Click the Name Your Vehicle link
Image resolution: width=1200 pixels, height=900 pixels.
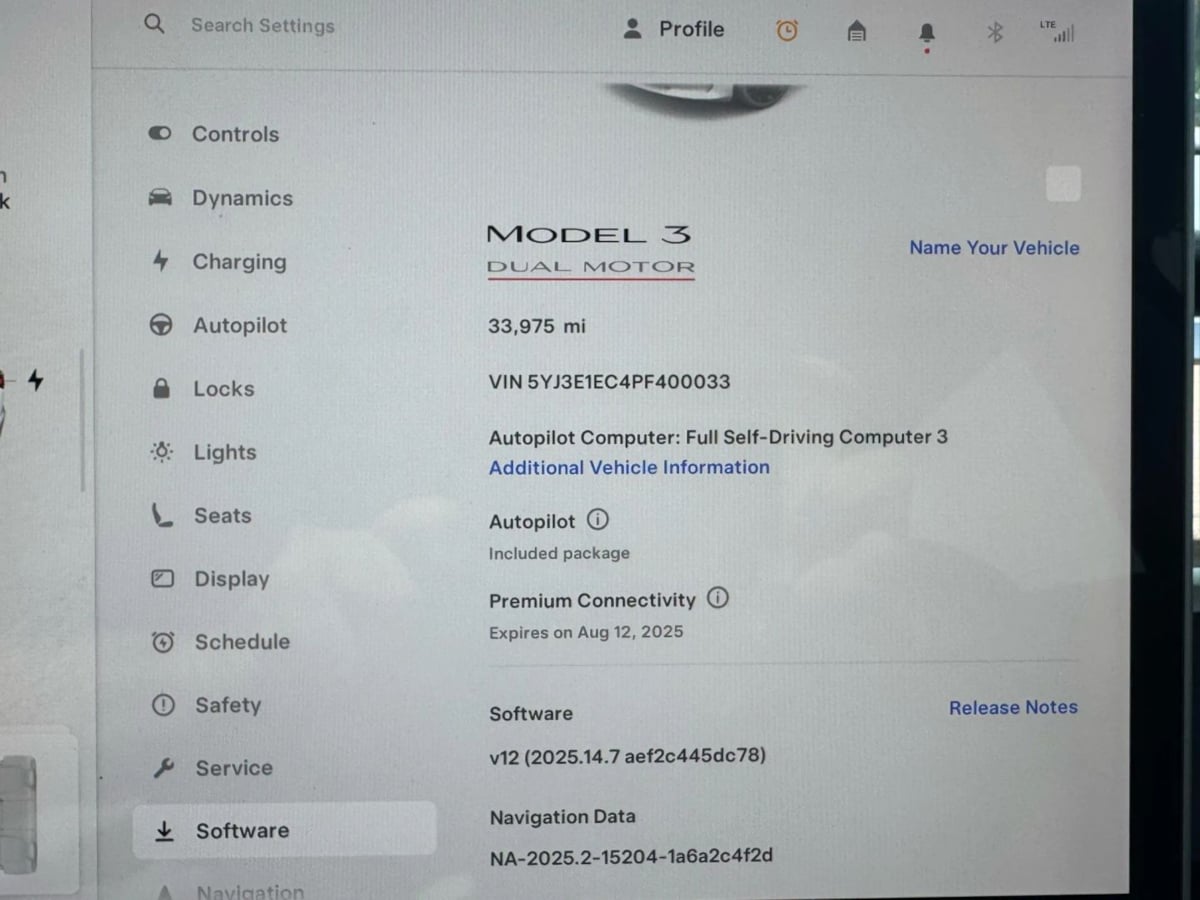click(994, 248)
